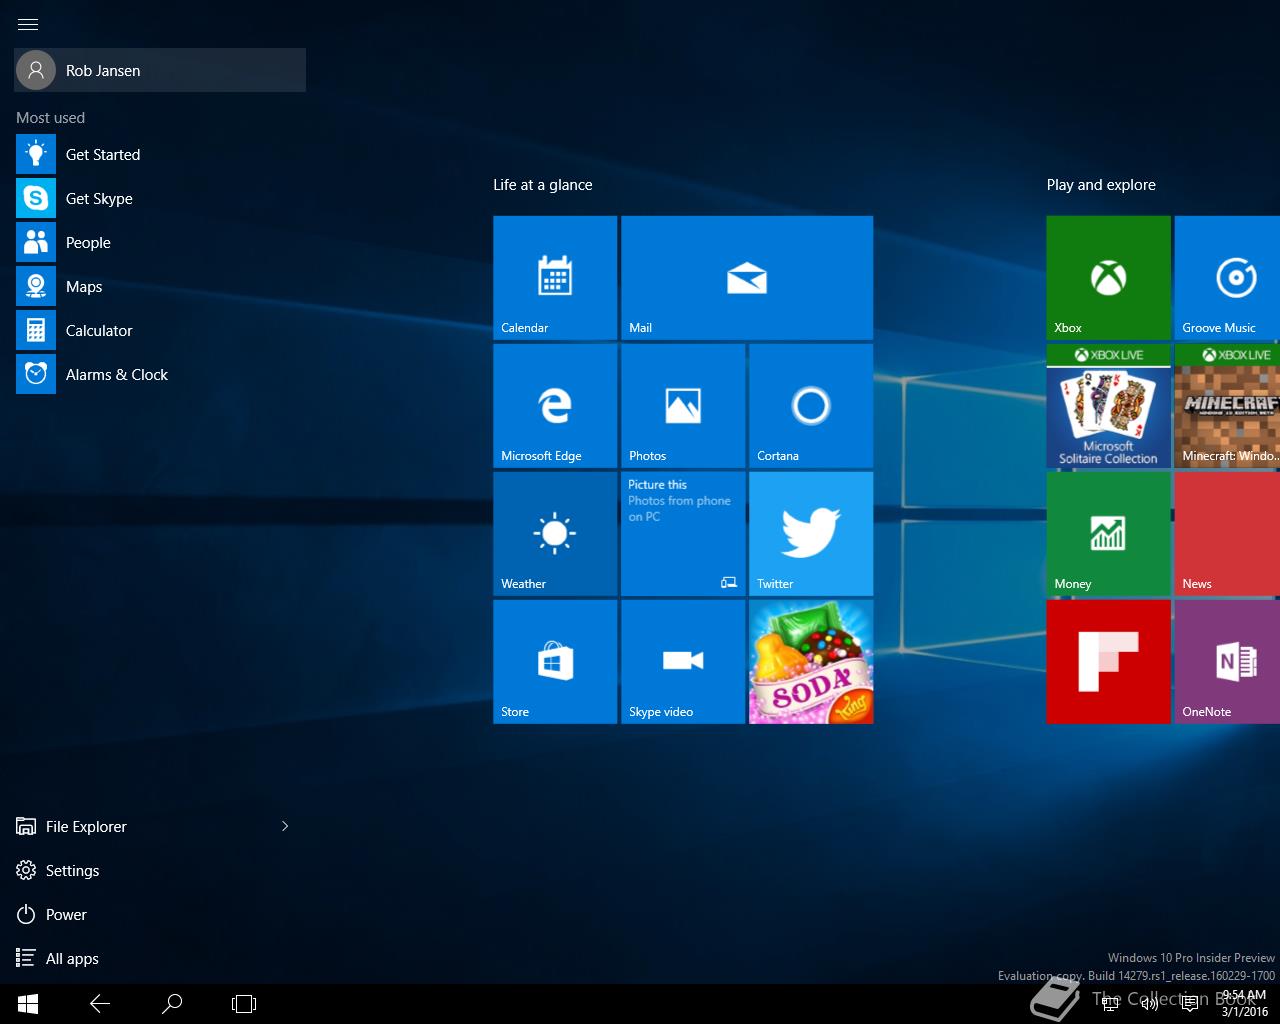1280x1024 pixels.
Task: Open Rob Jansen user account
Action: (160, 70)
